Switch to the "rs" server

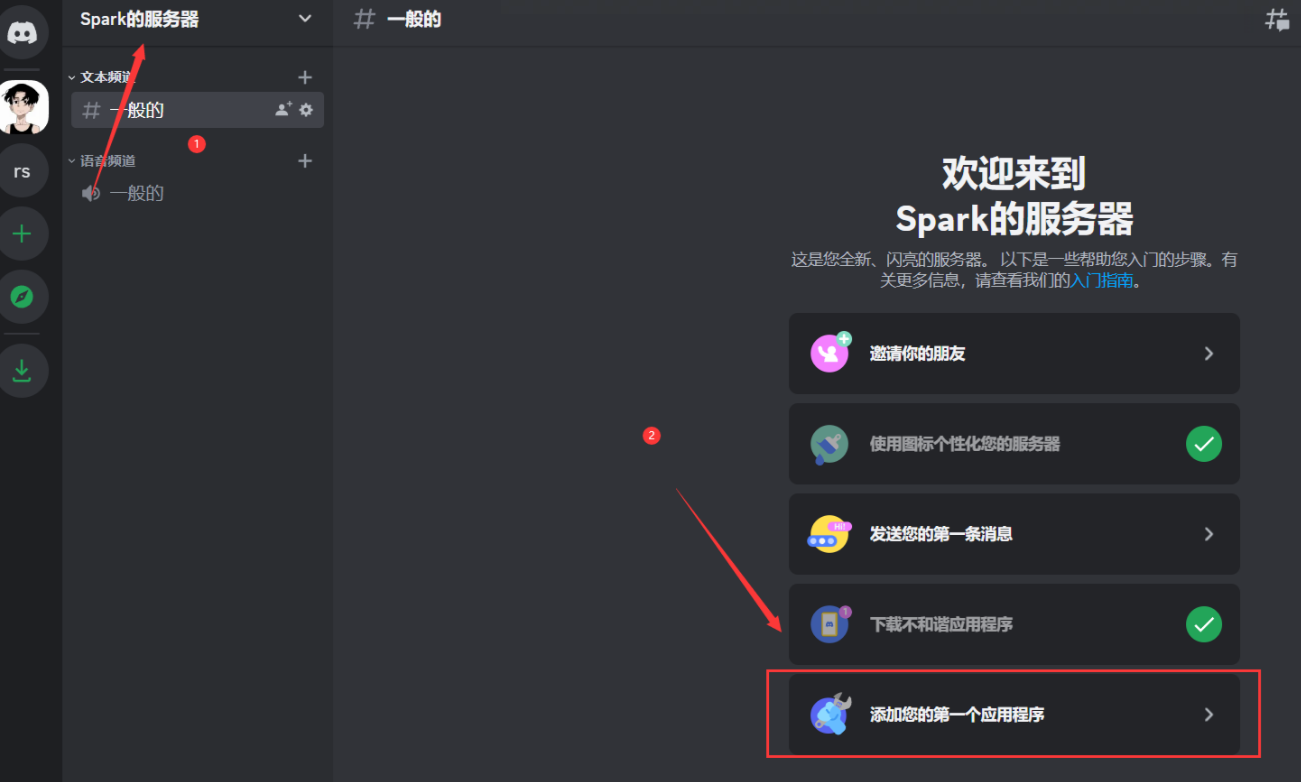[22, 171]
